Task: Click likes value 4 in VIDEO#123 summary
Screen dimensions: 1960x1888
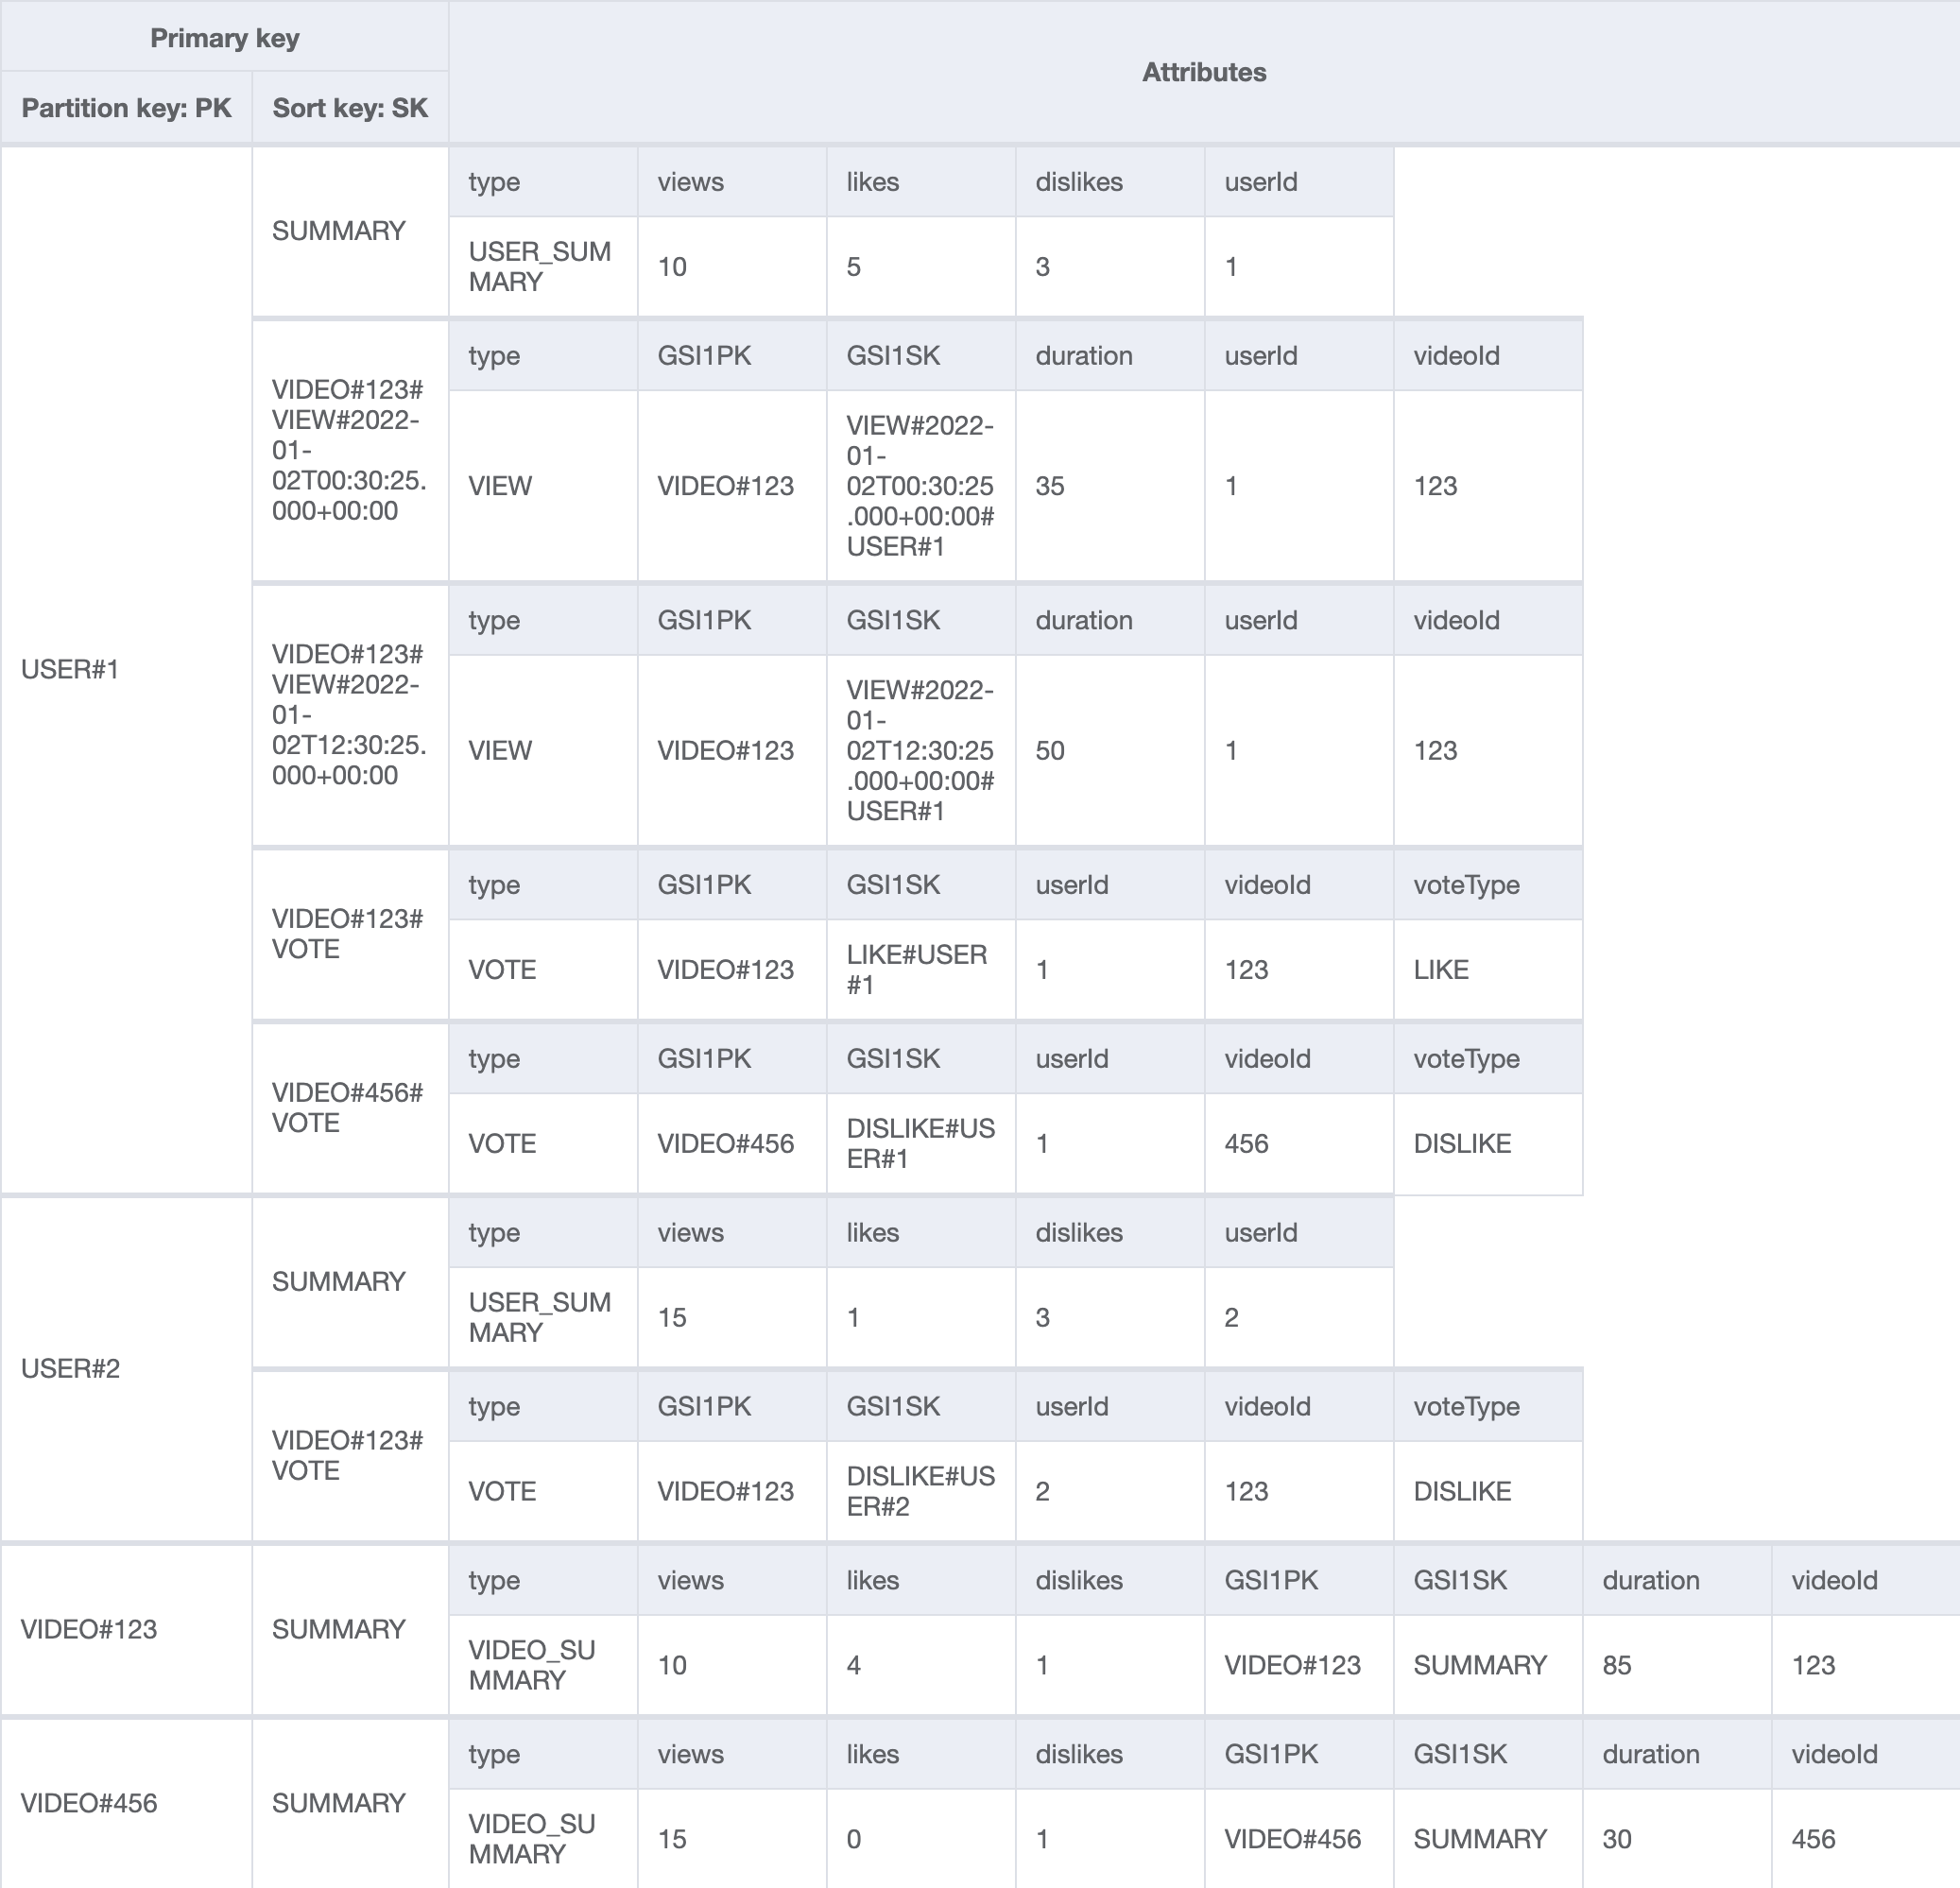Action: pyautogui.click(x=921, y=1665)
